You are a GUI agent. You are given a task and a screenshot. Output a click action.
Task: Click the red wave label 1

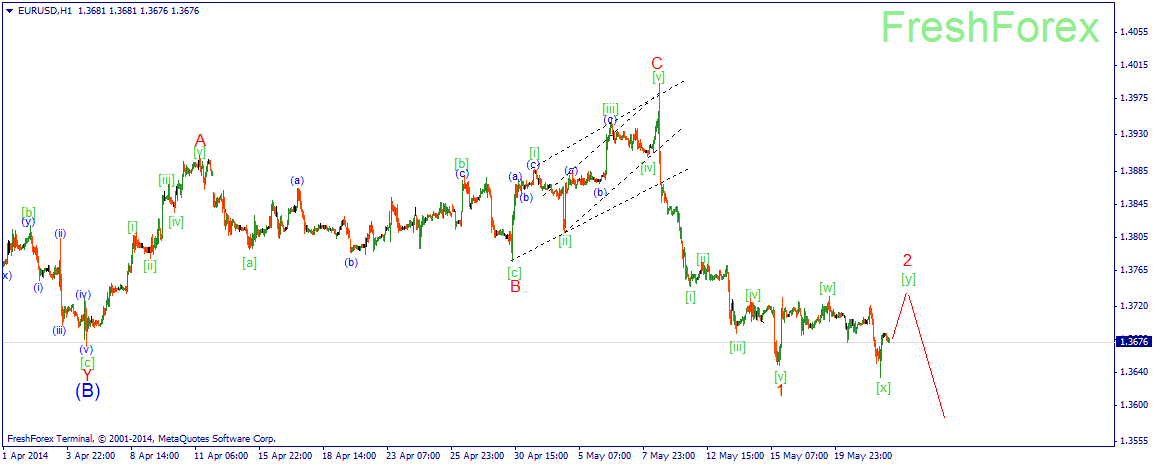tap(780, 390)
